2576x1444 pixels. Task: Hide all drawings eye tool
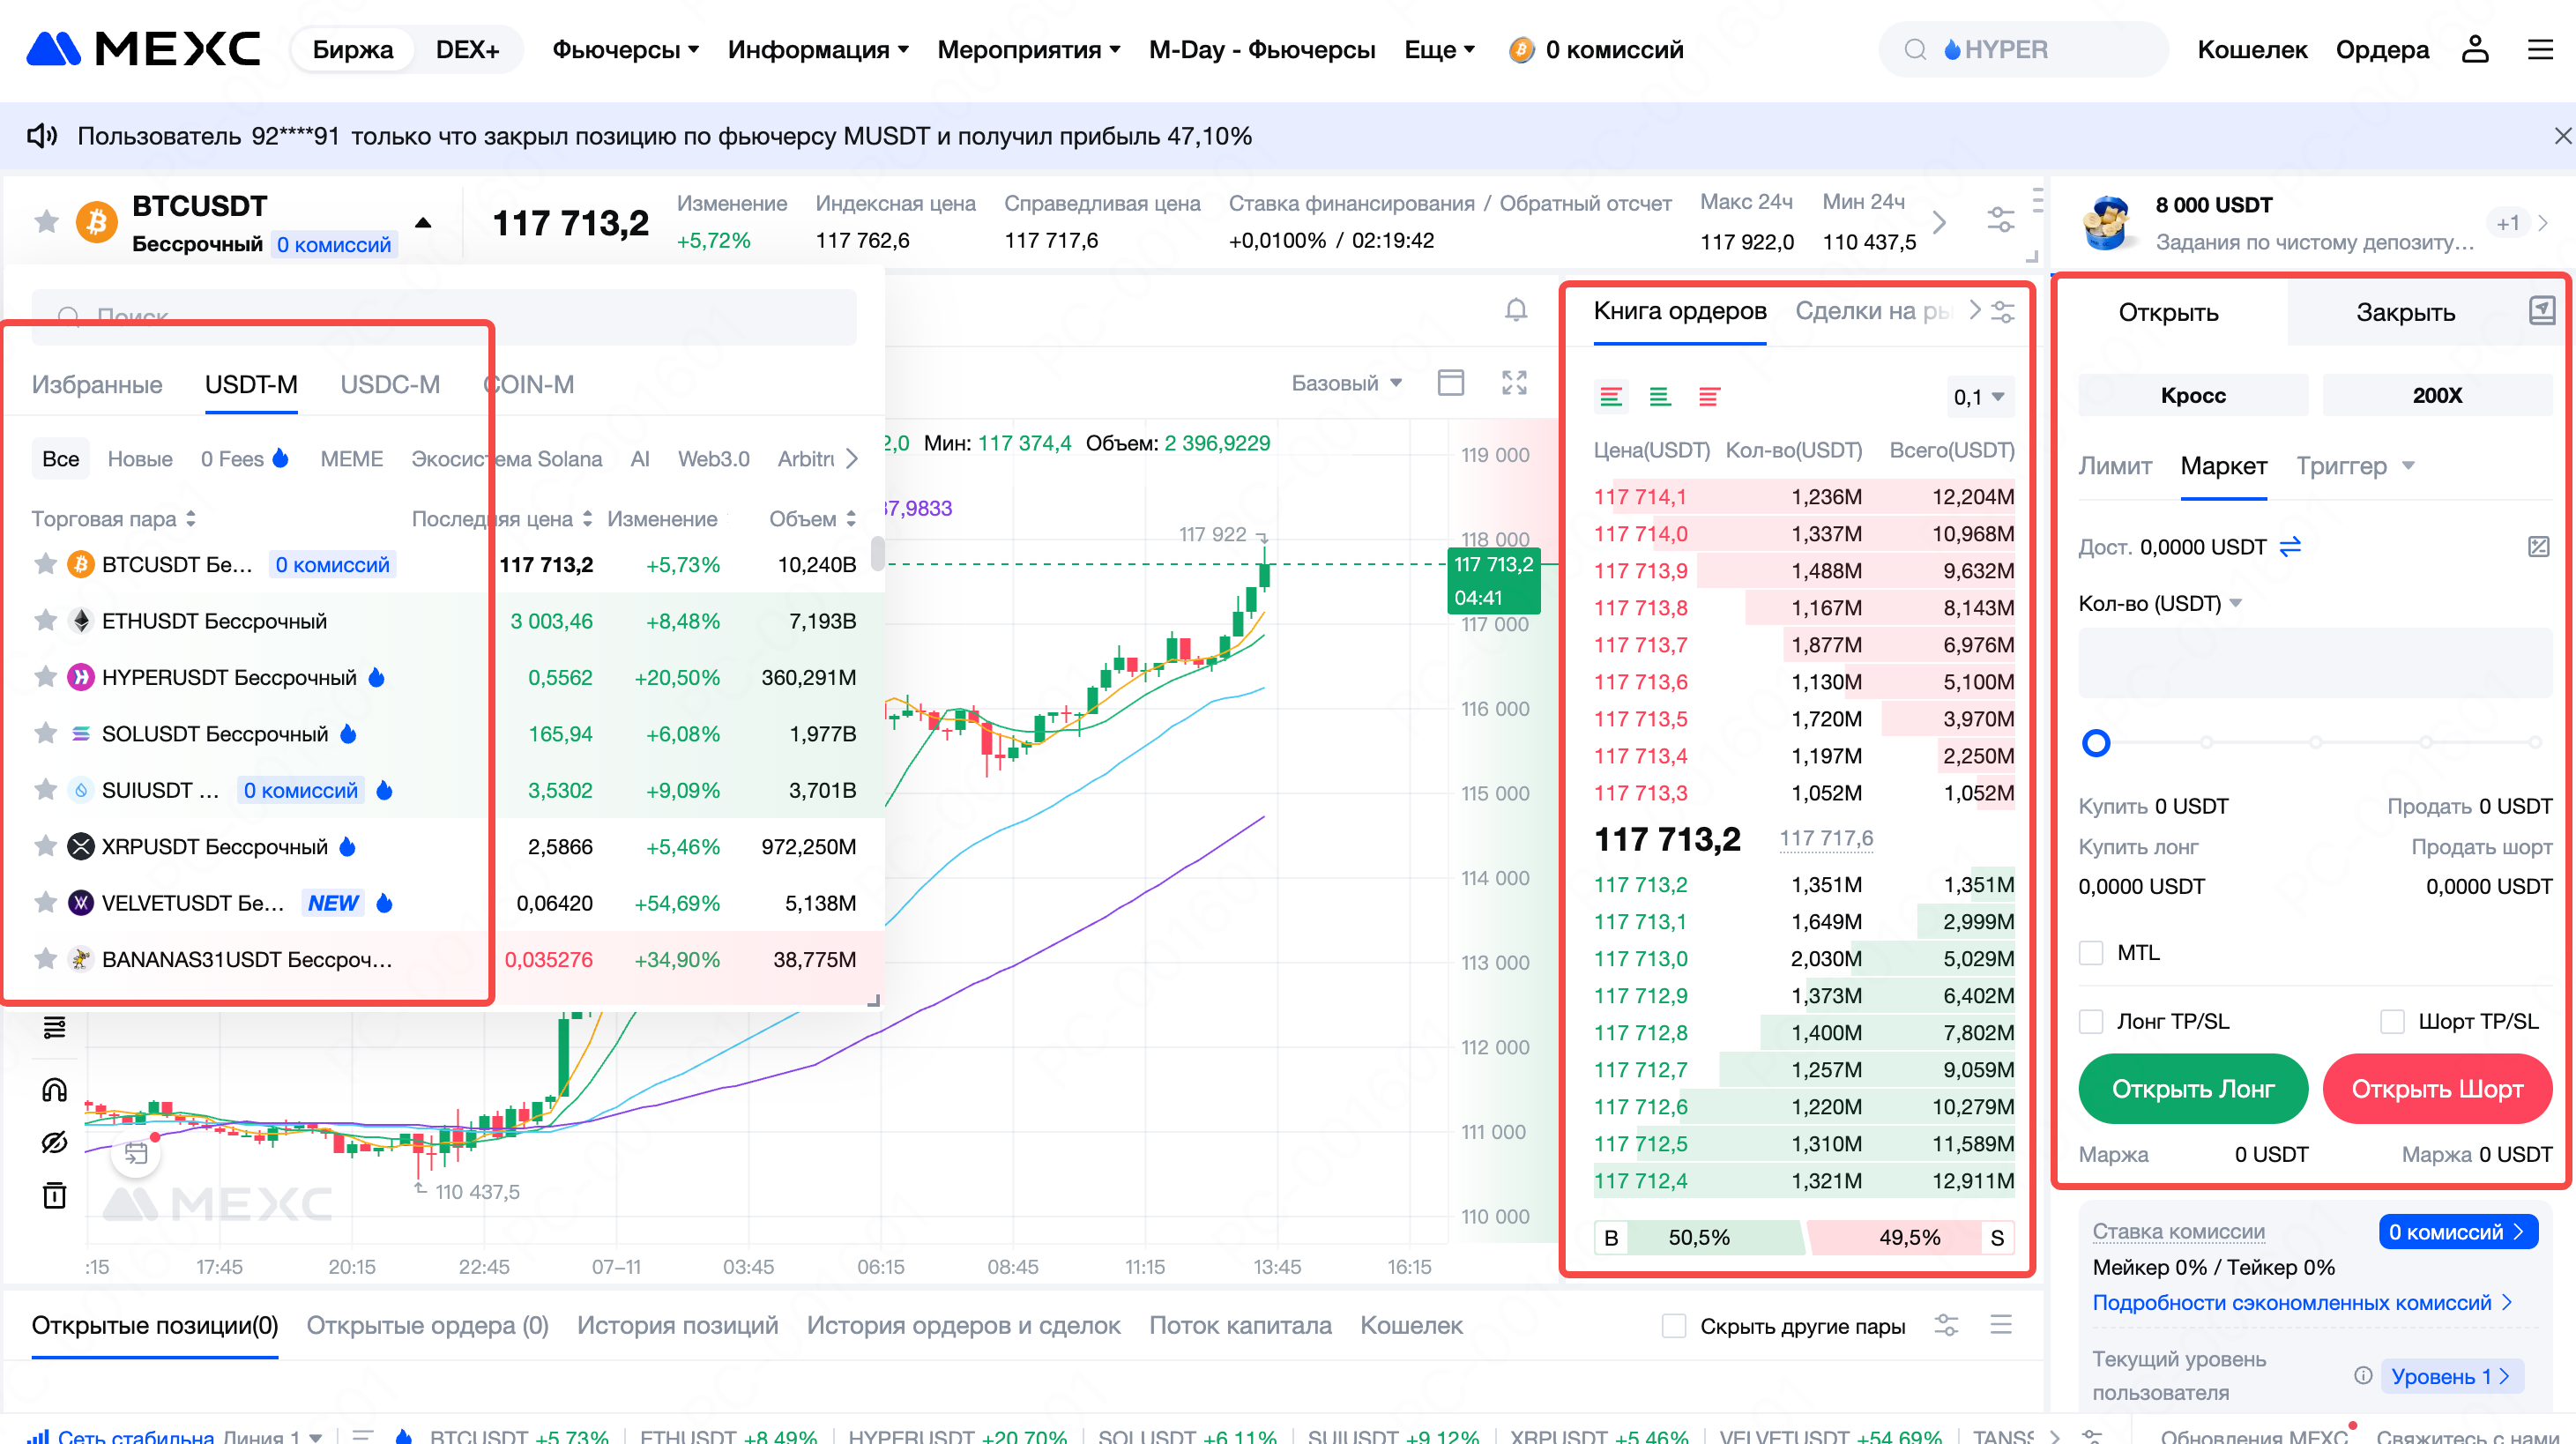[54, 1142]
